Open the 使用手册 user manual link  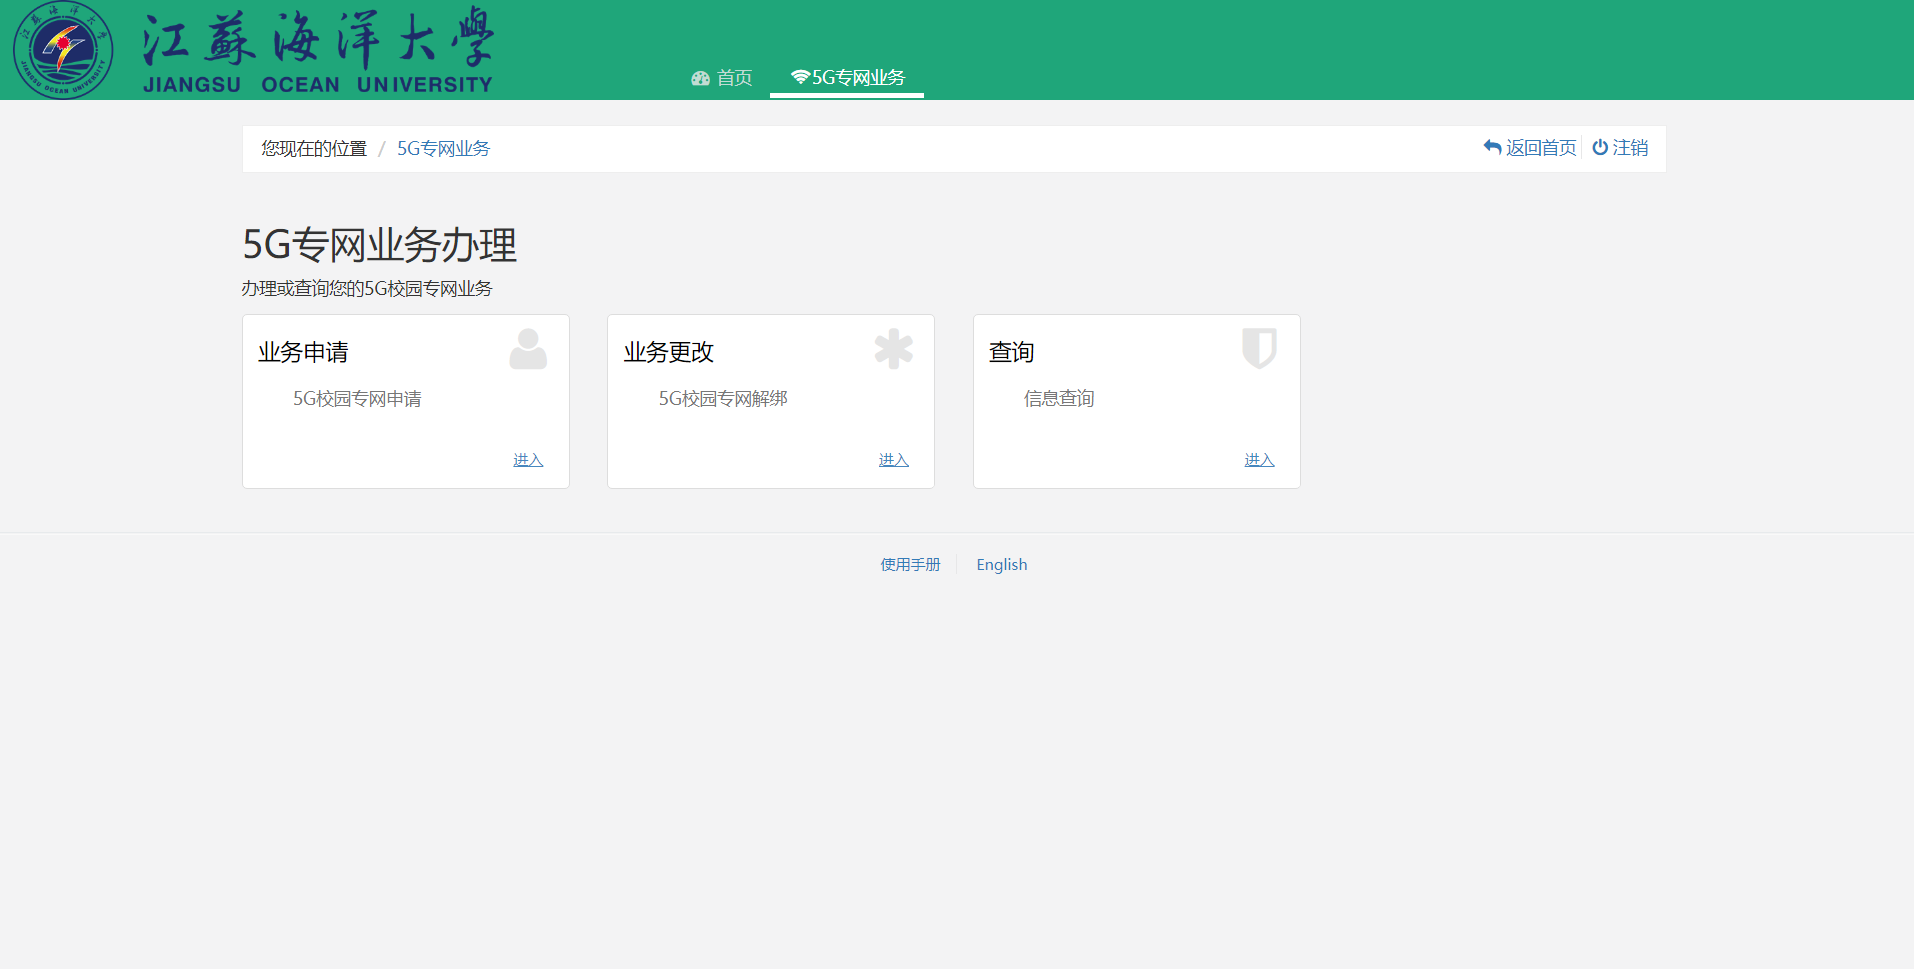click(x=910, y=565)
